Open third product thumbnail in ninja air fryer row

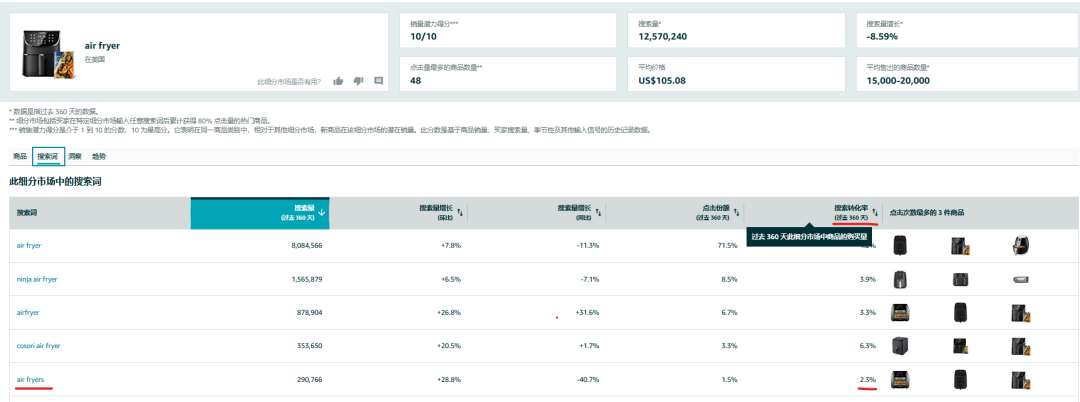(x=1021, y=280)
